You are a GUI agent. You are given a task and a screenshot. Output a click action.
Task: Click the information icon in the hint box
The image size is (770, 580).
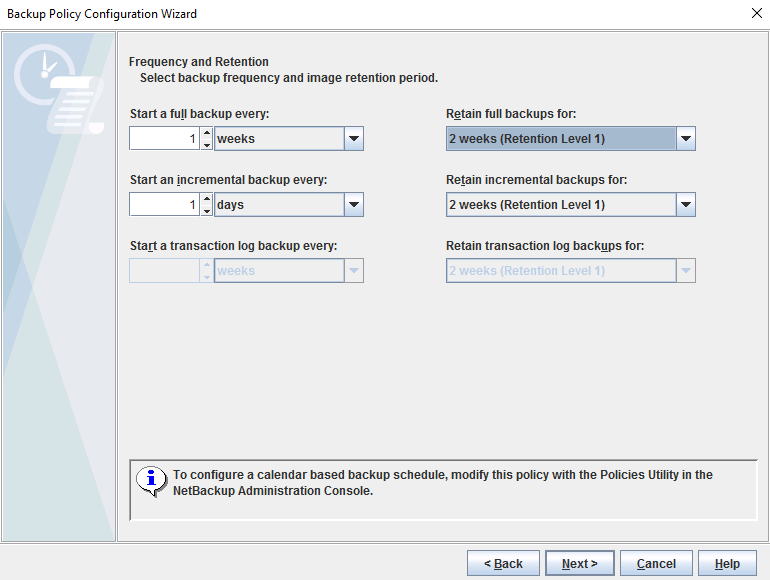pos(151,481)
